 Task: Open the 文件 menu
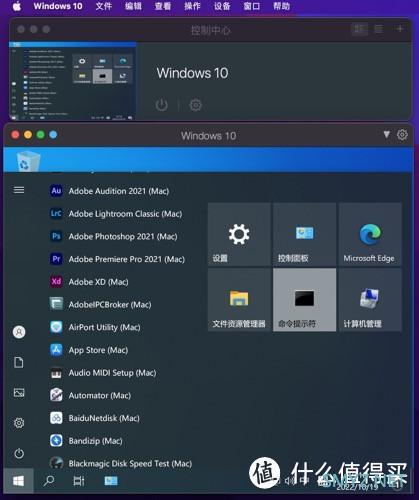(x=104, y=6)
